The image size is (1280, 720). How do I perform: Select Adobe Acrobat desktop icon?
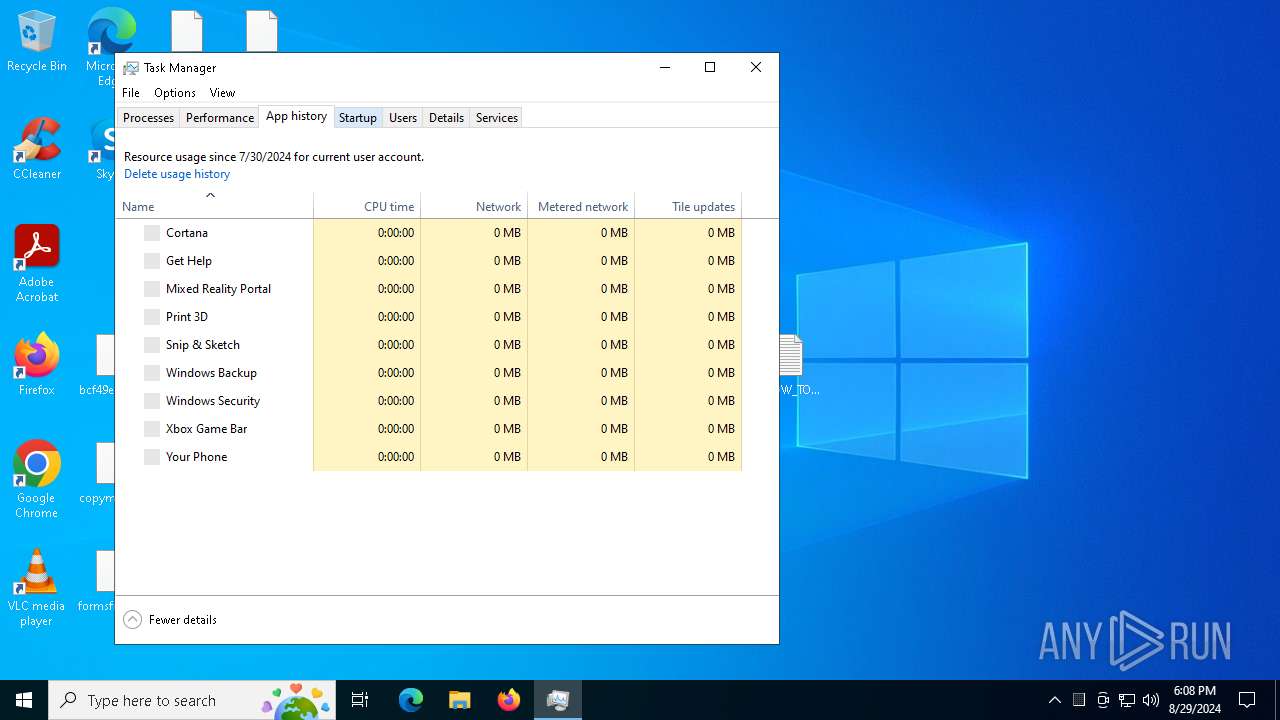click(37, 264)
